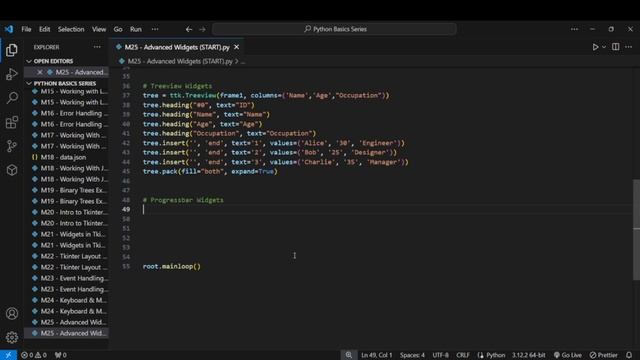The height and width of the screenshot is (360, 640).
Task: Open editor More Actions ellipsis
Action: coord(629,47)
